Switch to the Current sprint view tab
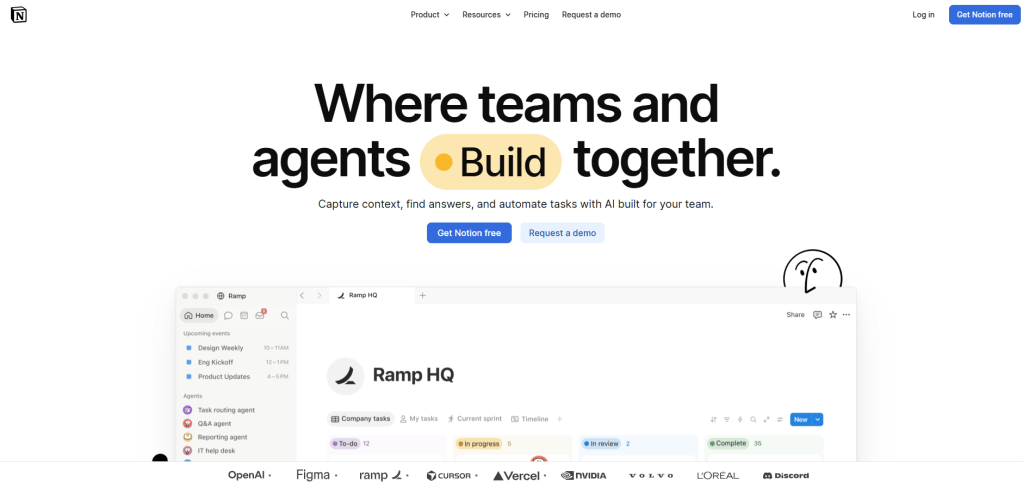Screen dimensions: 1023x482 [x=474, y=419]
